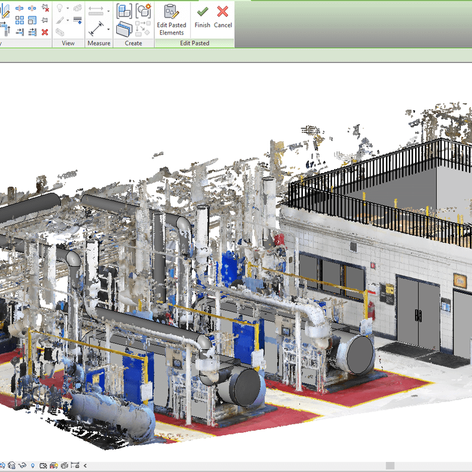This screenshot has width=472, height=472.
Task: Open the Aligned Dimension dropdown arrow
Action: (x=108, y=29)
